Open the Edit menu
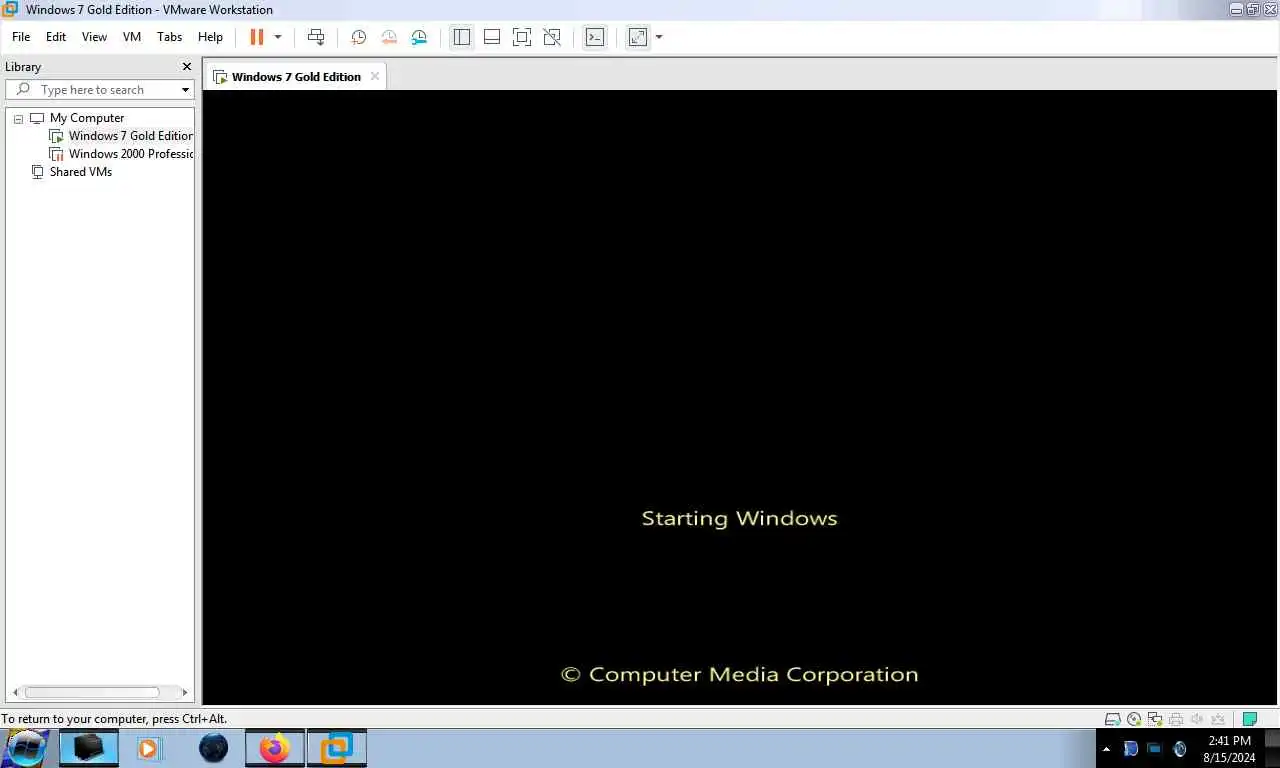1280x768 pixels. point(56,37)
